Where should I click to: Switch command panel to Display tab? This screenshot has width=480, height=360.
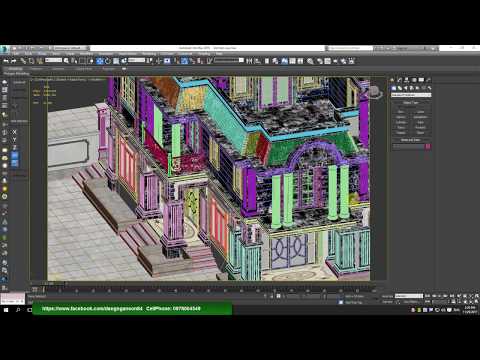(x=421, y=80)
